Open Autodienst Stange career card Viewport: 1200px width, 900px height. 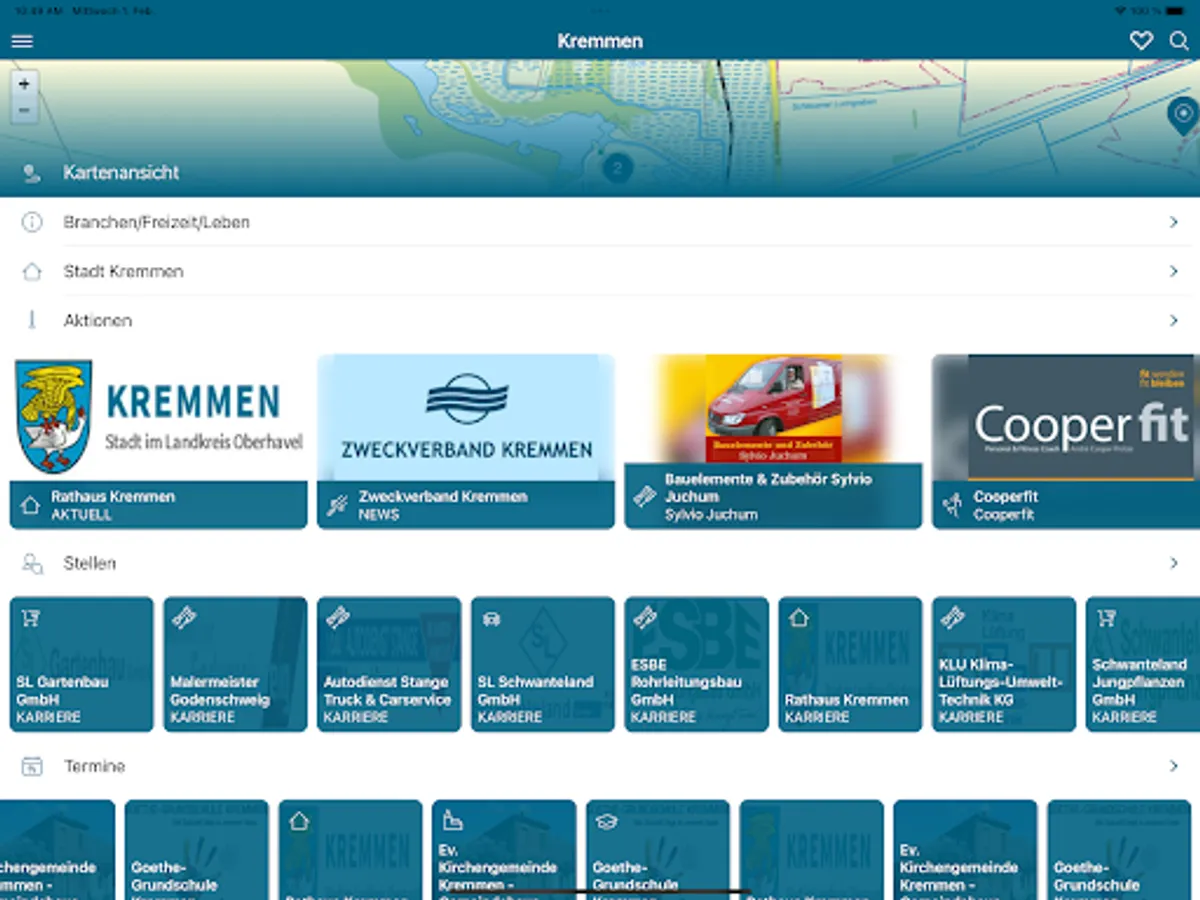(389, 664)
